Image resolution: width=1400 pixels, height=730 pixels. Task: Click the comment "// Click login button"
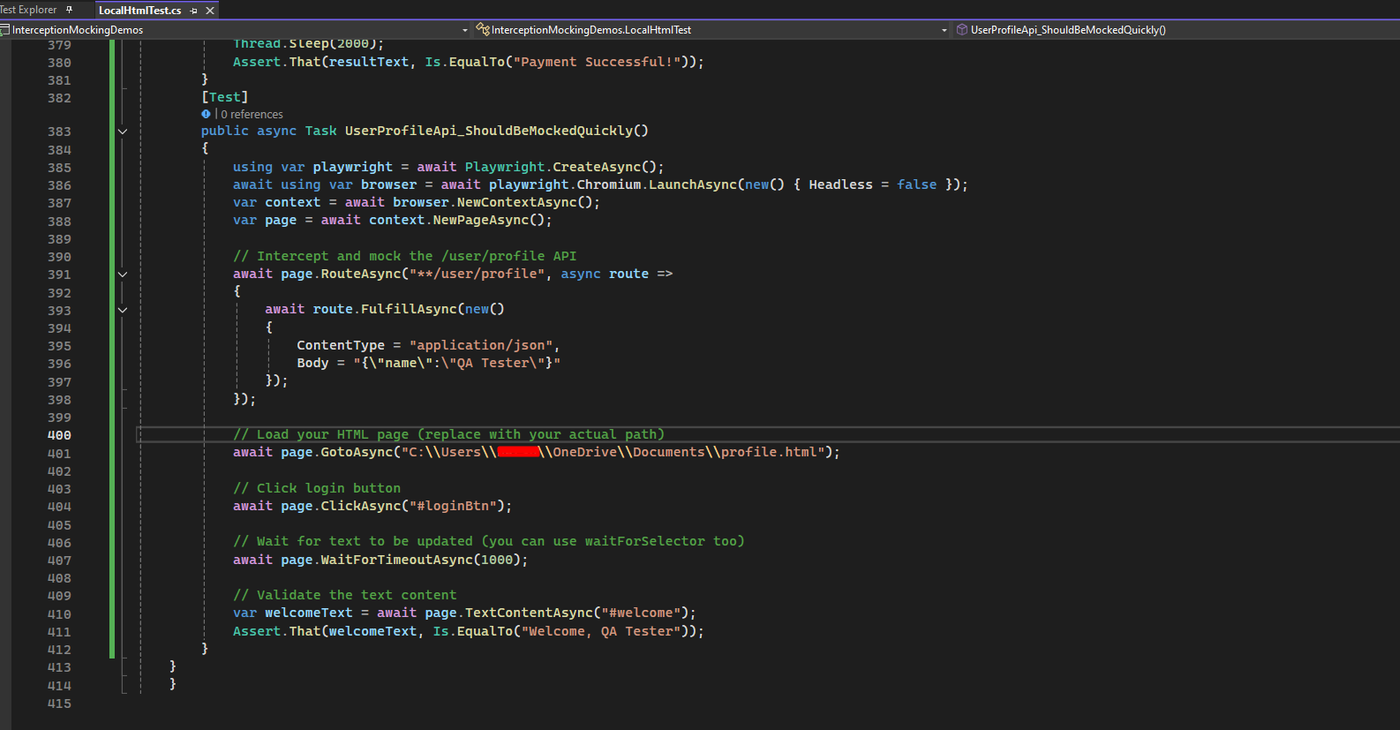pos(317,488)
